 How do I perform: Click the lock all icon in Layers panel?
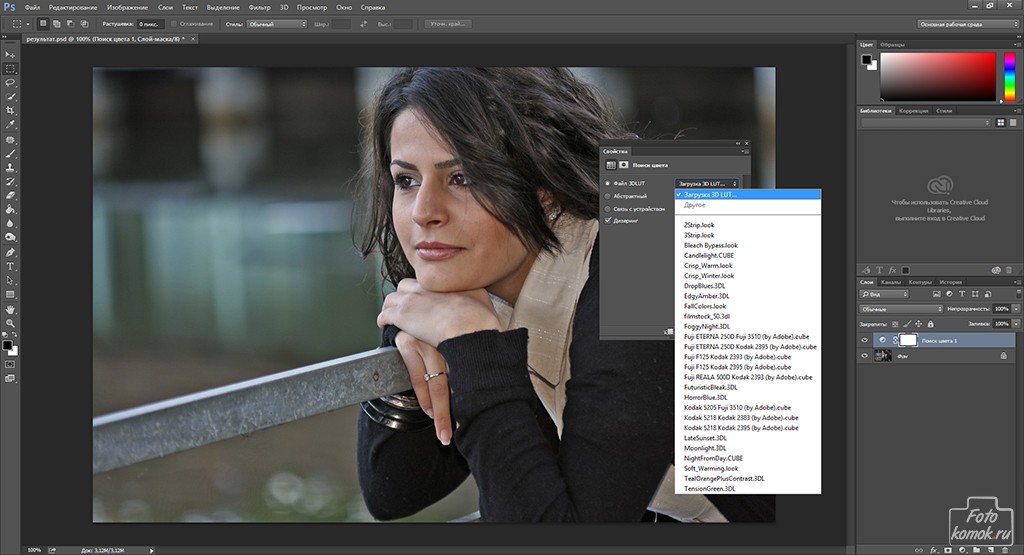click(929, 324)
